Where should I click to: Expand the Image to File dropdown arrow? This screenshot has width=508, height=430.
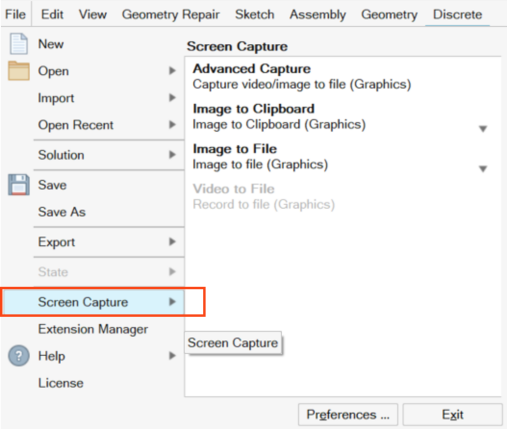pyautogui.click(x=483, y=169)
